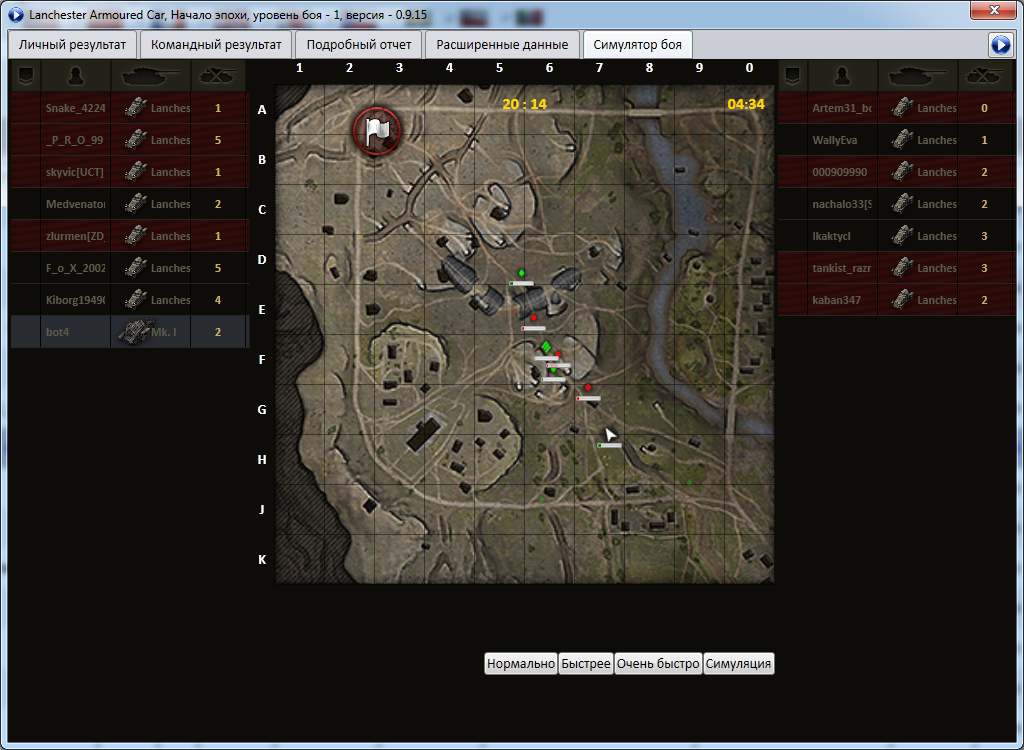This screenshot has width=1024, height=750.
Task: Select the Симулятор боя tab
Action: pyautogui.click(x=637, y=45)
